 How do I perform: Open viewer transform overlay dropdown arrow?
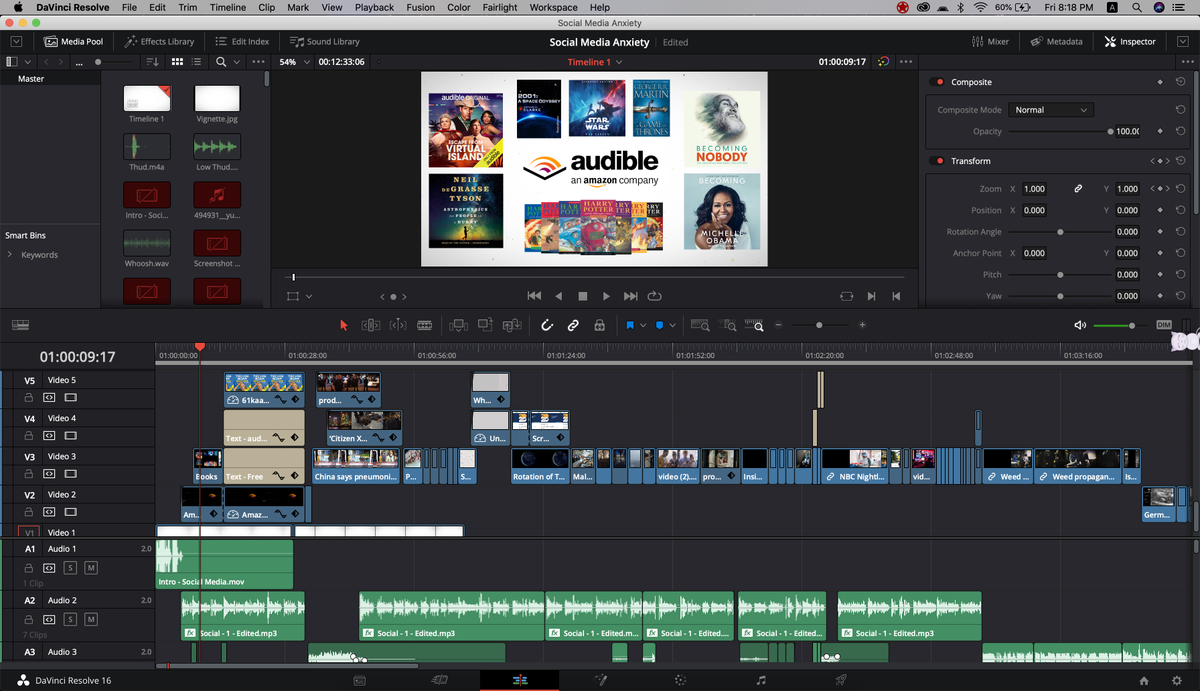pos(309,297)
